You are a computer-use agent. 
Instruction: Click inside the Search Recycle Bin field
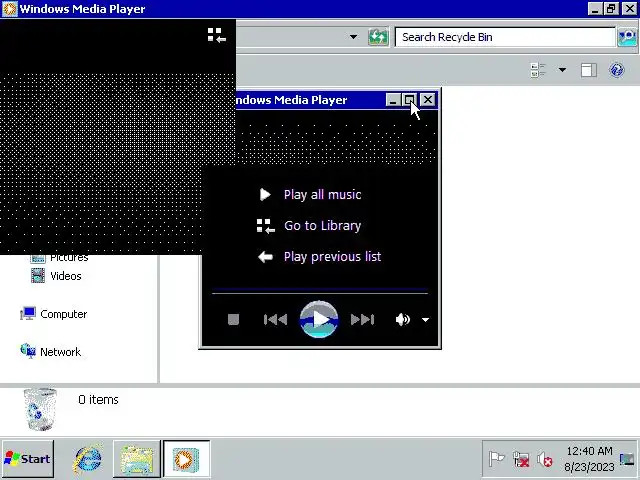[x=505, y=37]
